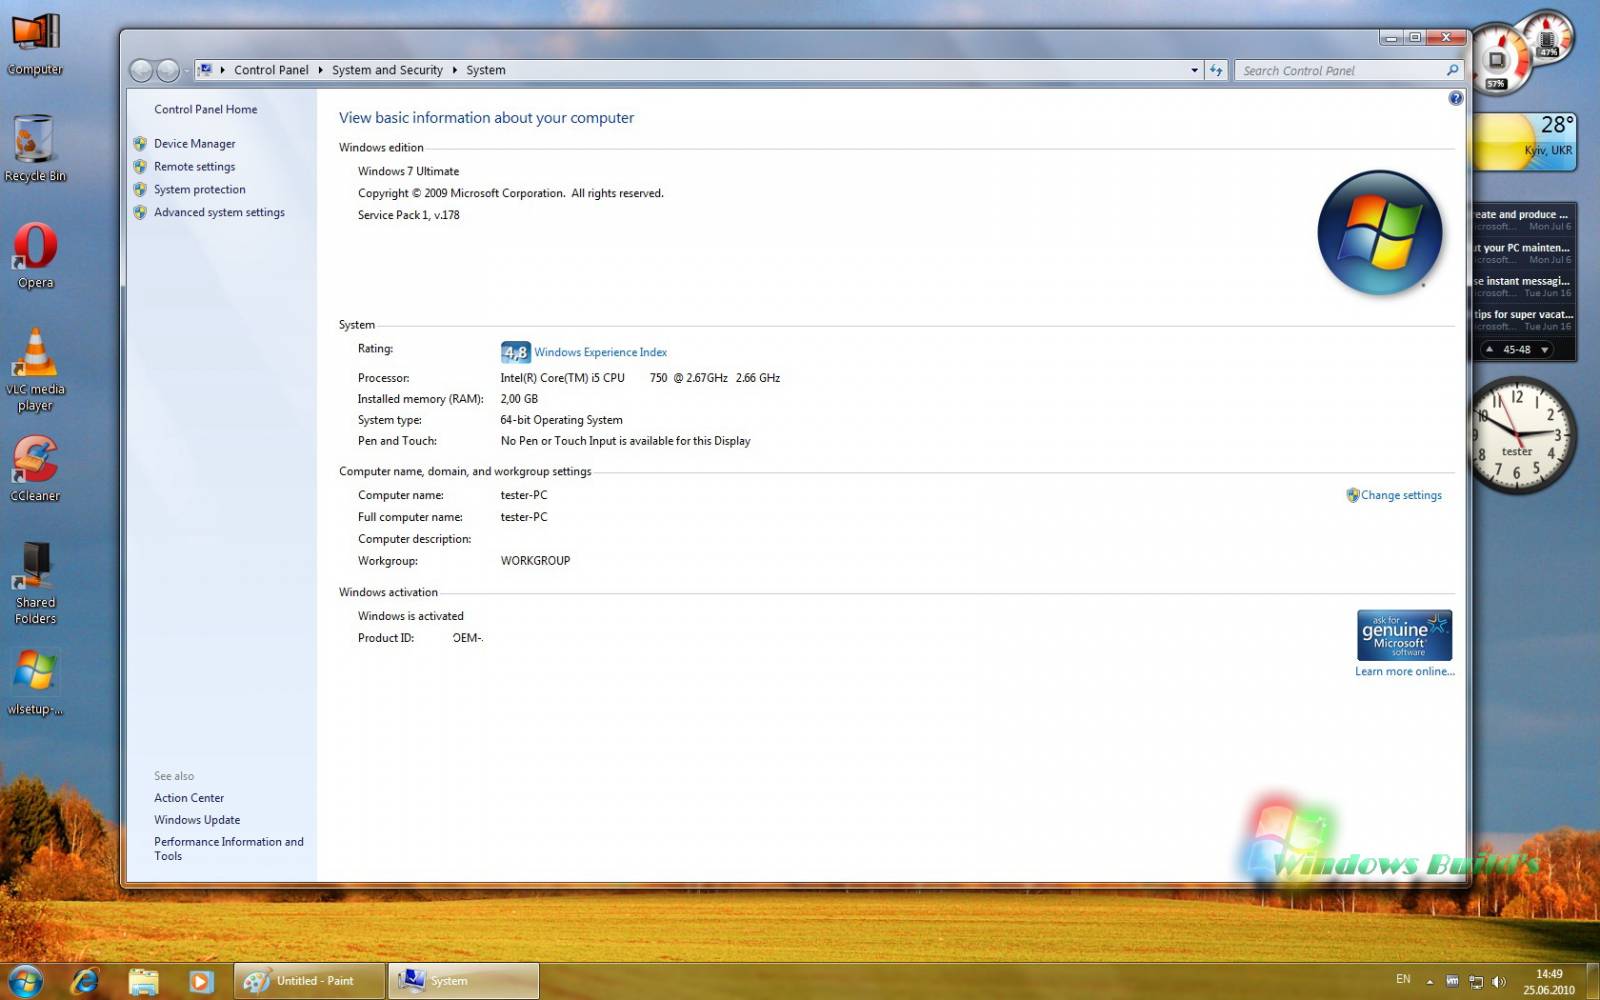Click EN language indicator
Viewport: 1600px width, 1000px height.
pyautogui.click(x=1403, y=980)
